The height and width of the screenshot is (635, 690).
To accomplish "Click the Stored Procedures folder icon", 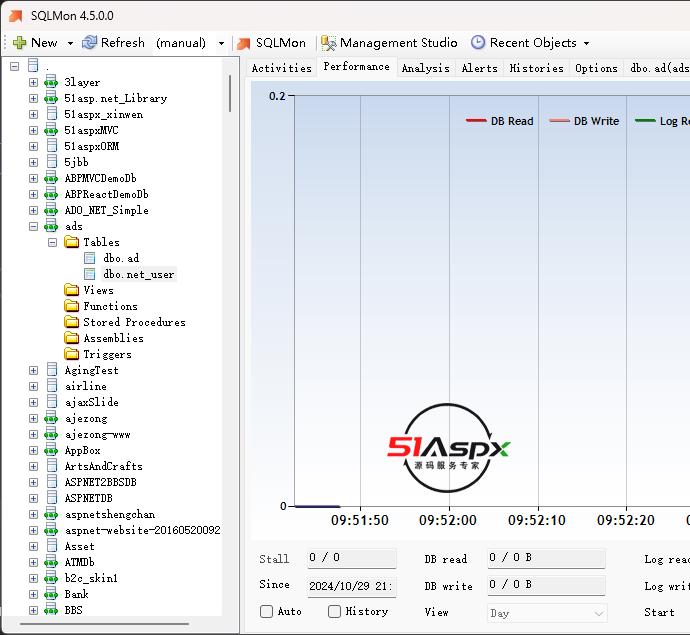I will [x=72, y=322].
